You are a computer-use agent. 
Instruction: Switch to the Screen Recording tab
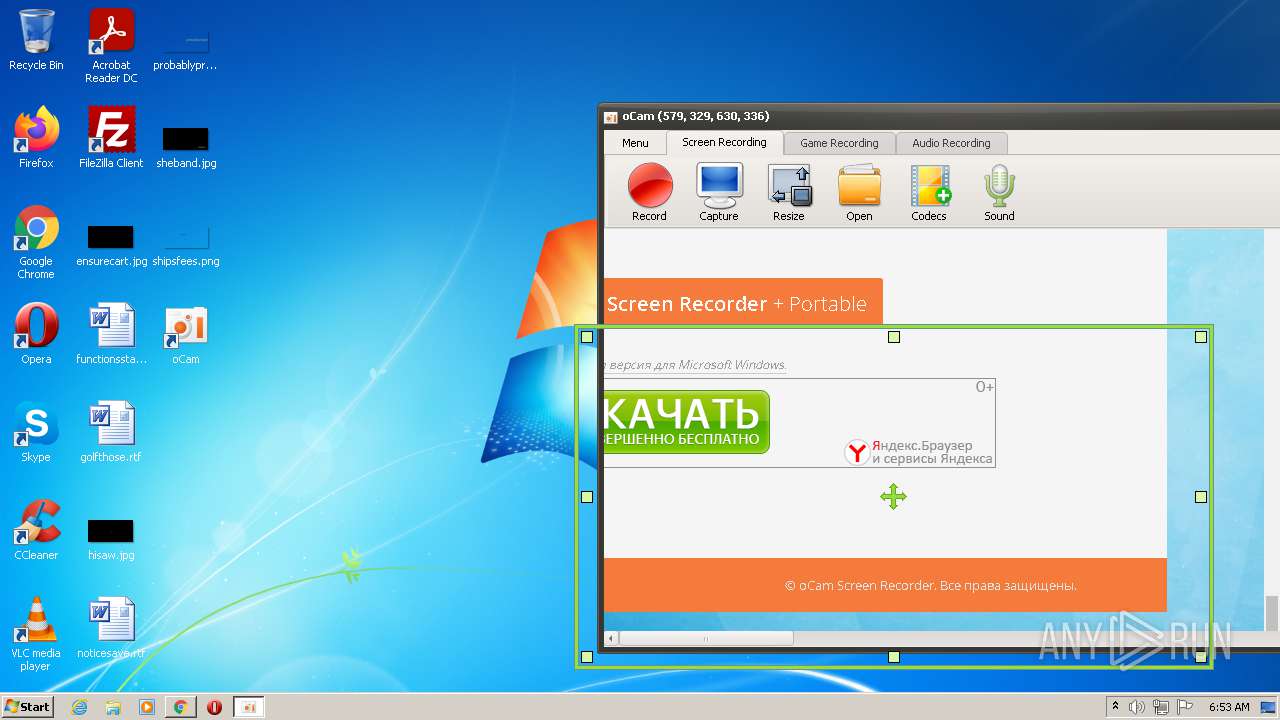point(724,142)
